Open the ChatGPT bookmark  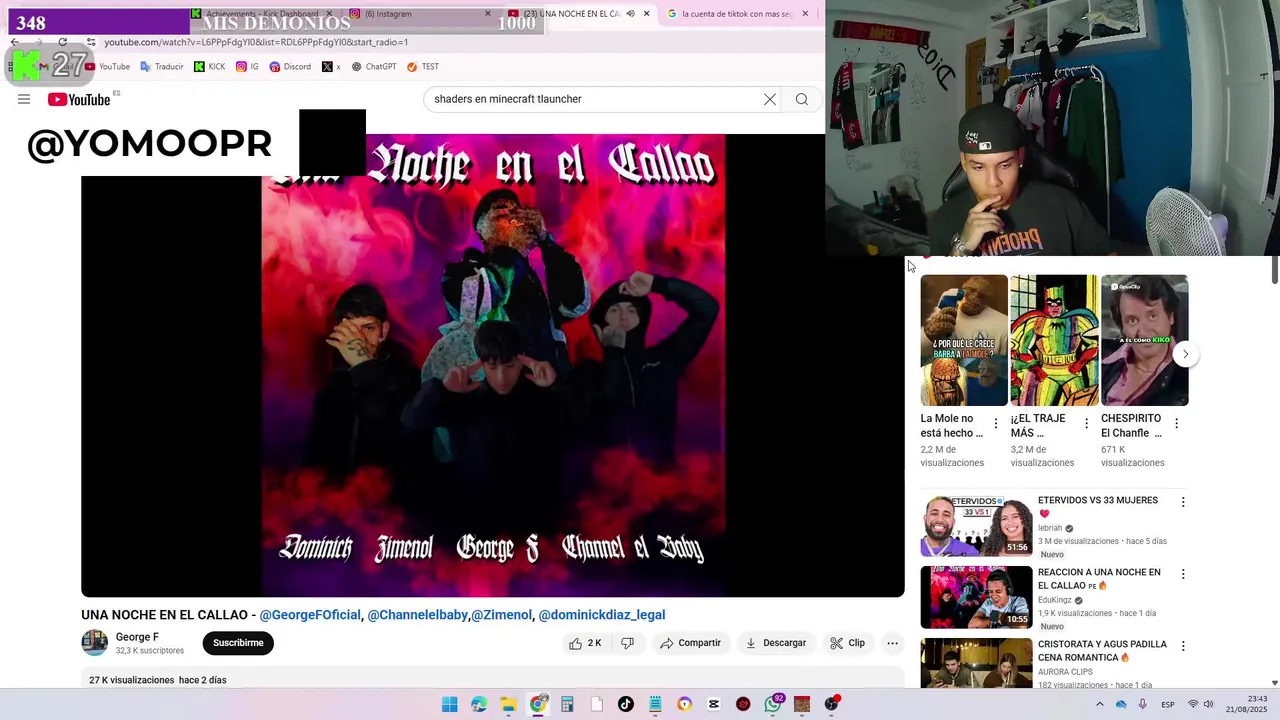tap(373, 67)
